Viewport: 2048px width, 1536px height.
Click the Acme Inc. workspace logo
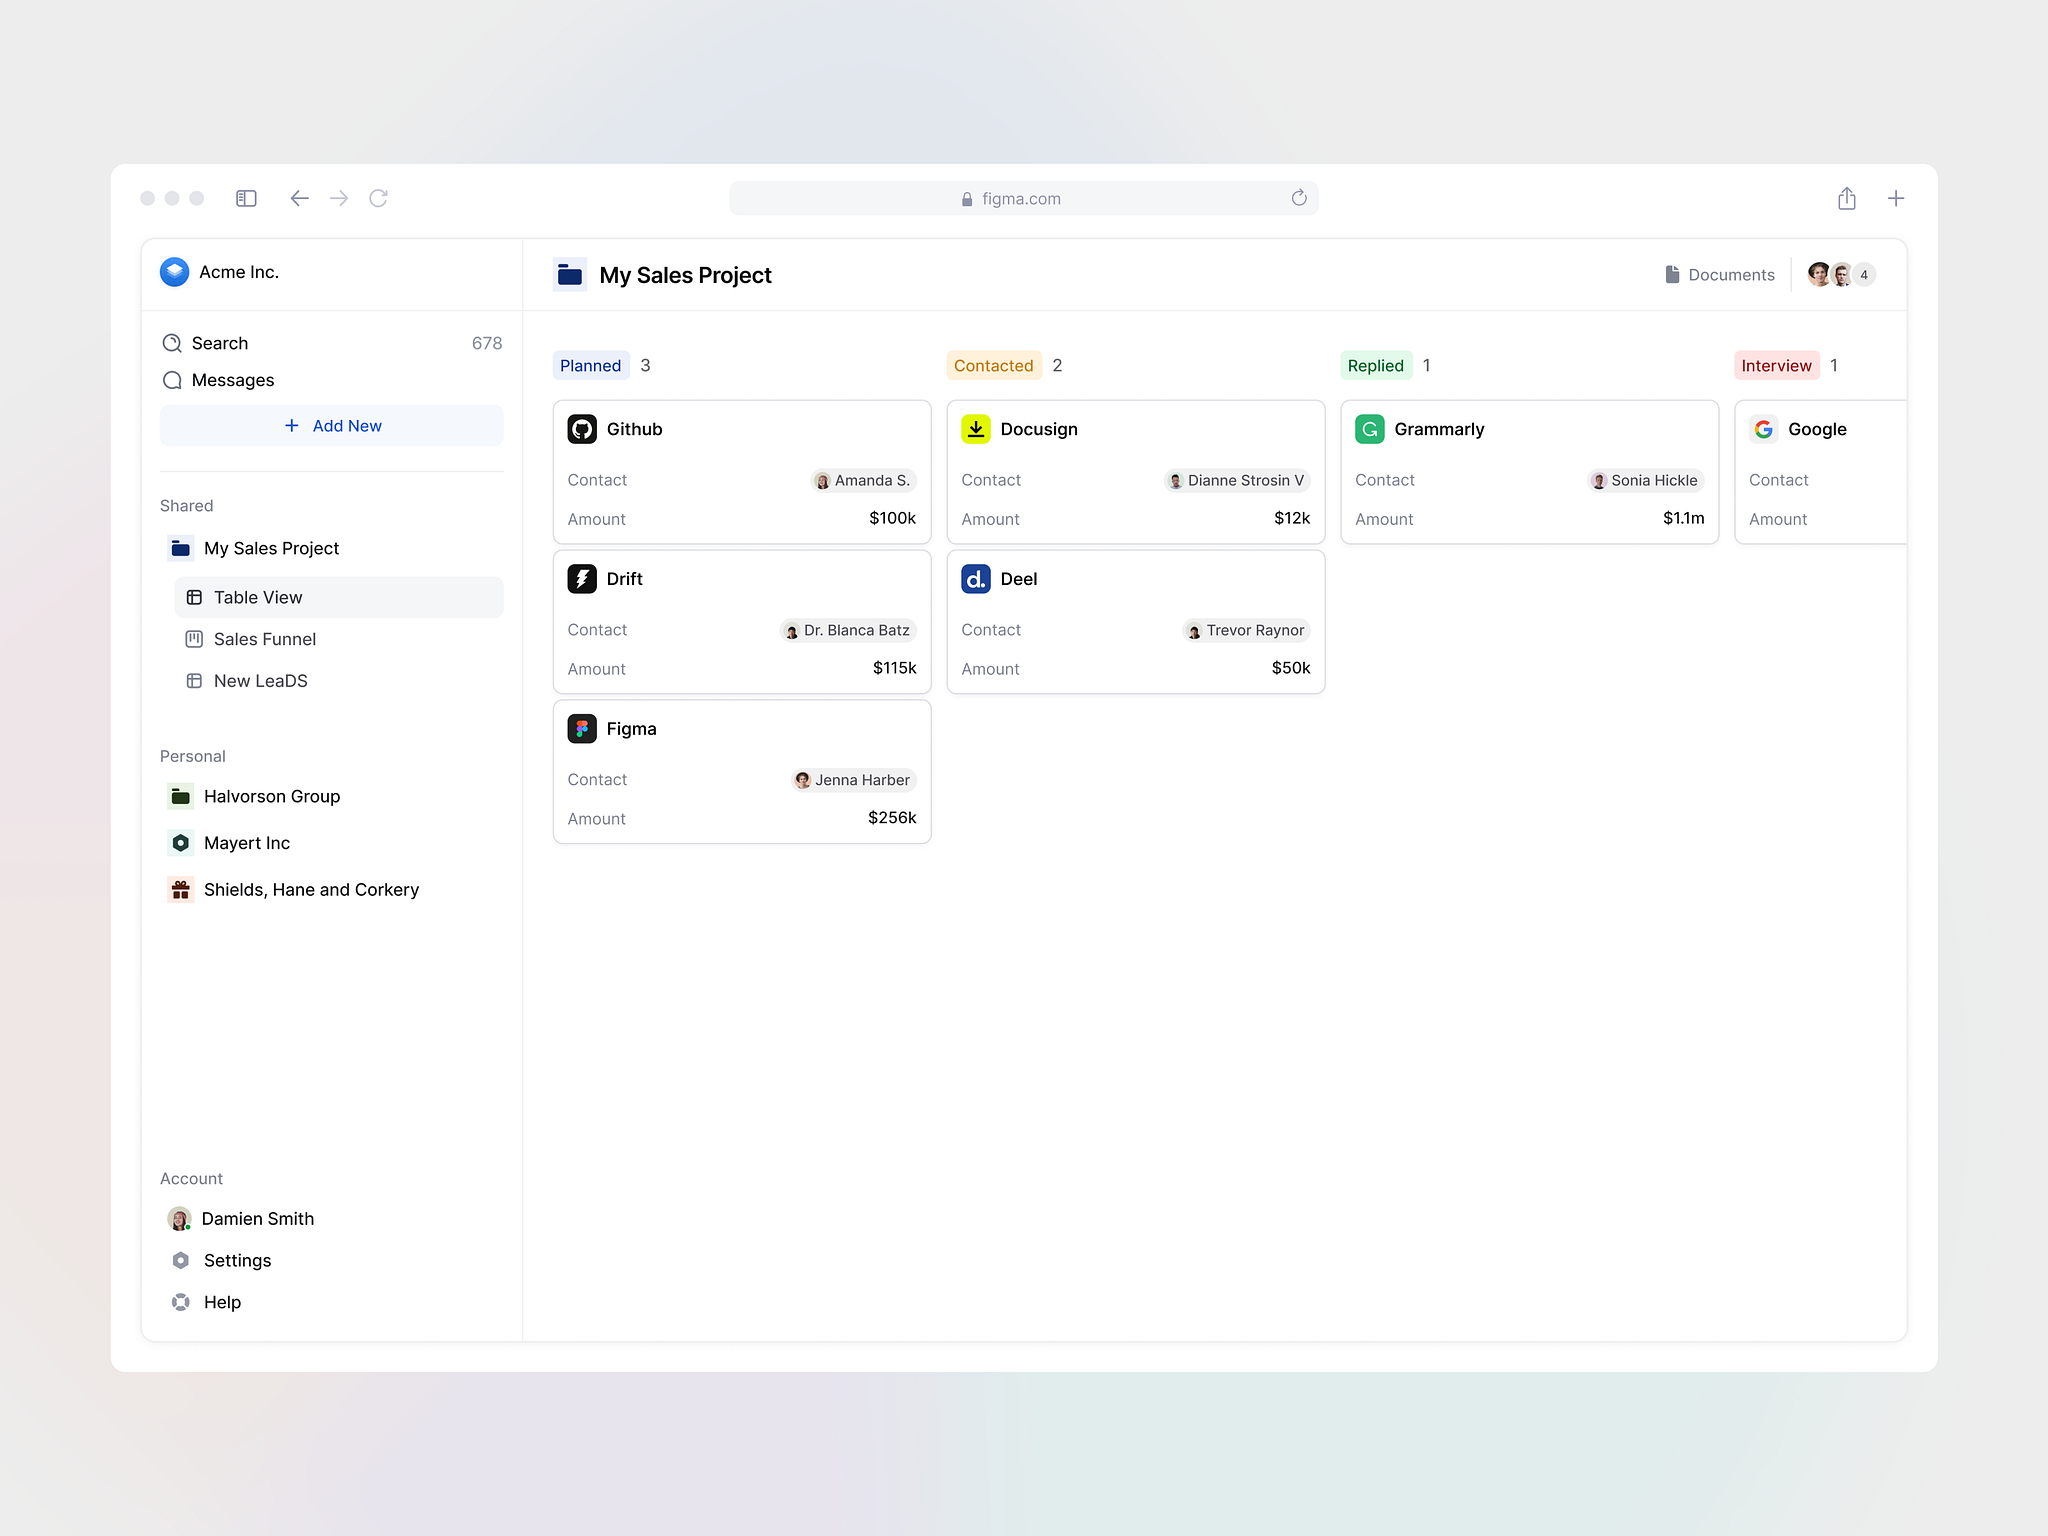[x=174, y=271]
